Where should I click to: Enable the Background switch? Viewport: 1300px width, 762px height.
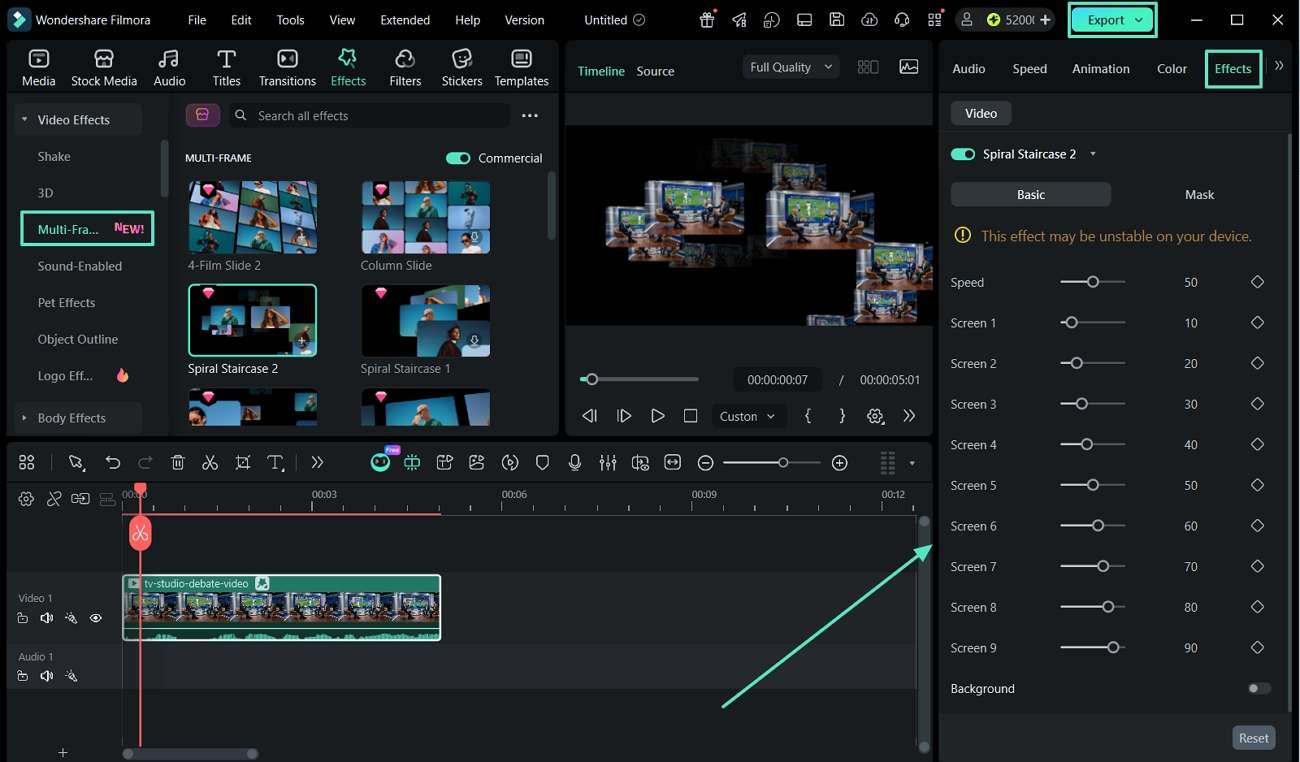[x=1259, y=688]
